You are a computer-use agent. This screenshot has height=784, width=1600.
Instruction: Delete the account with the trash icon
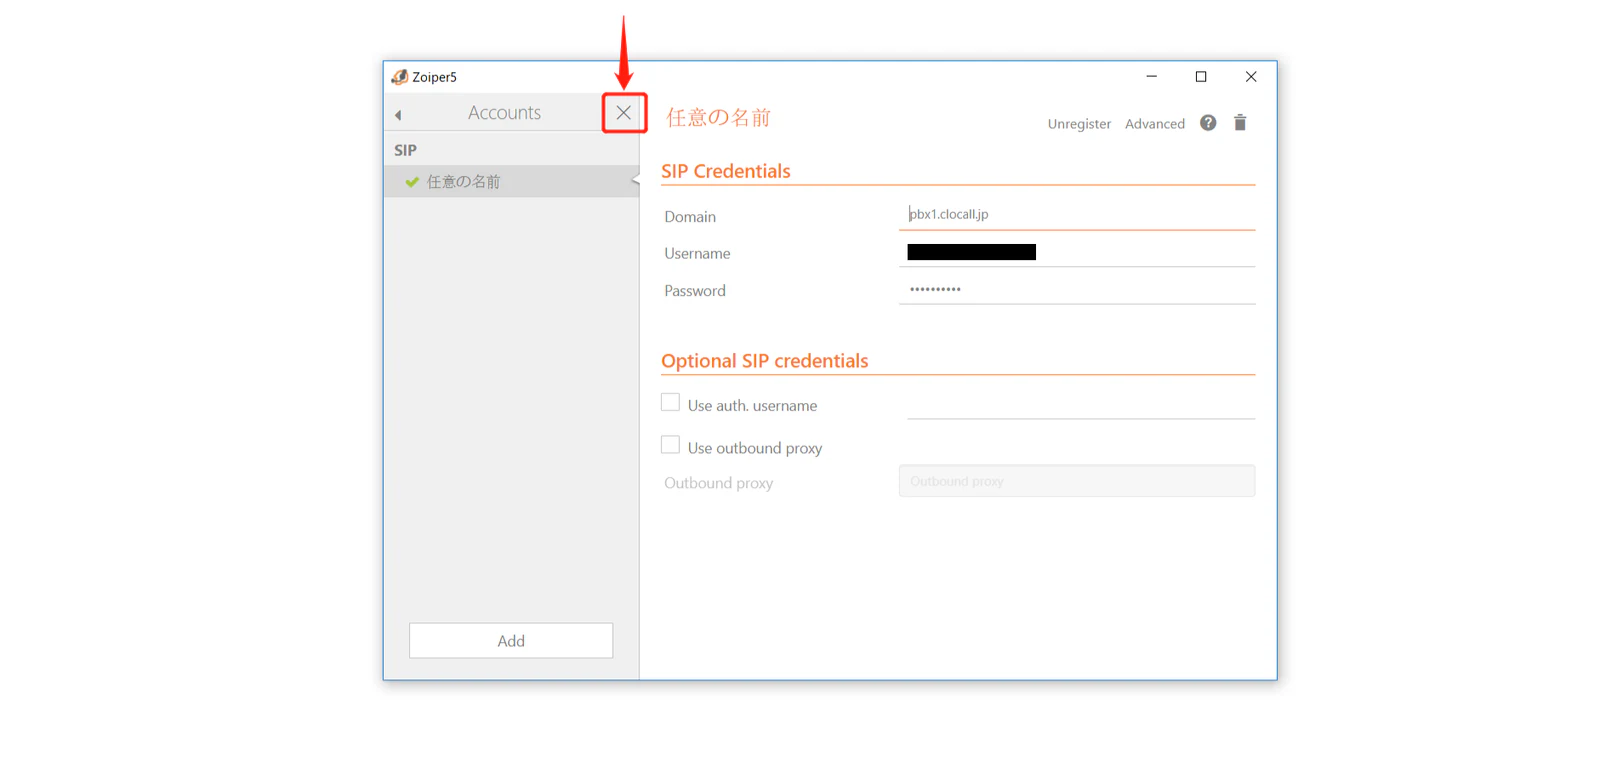tap(1240, 122)
